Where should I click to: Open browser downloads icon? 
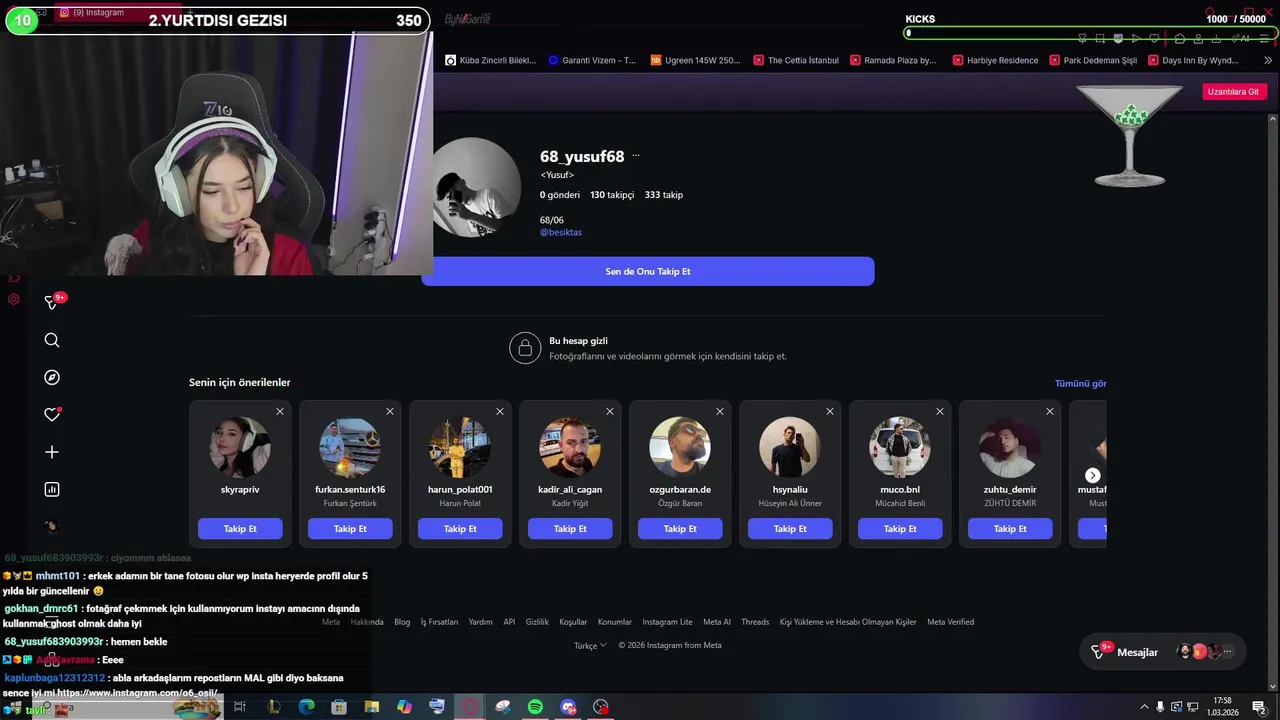tap(1218, 38)
